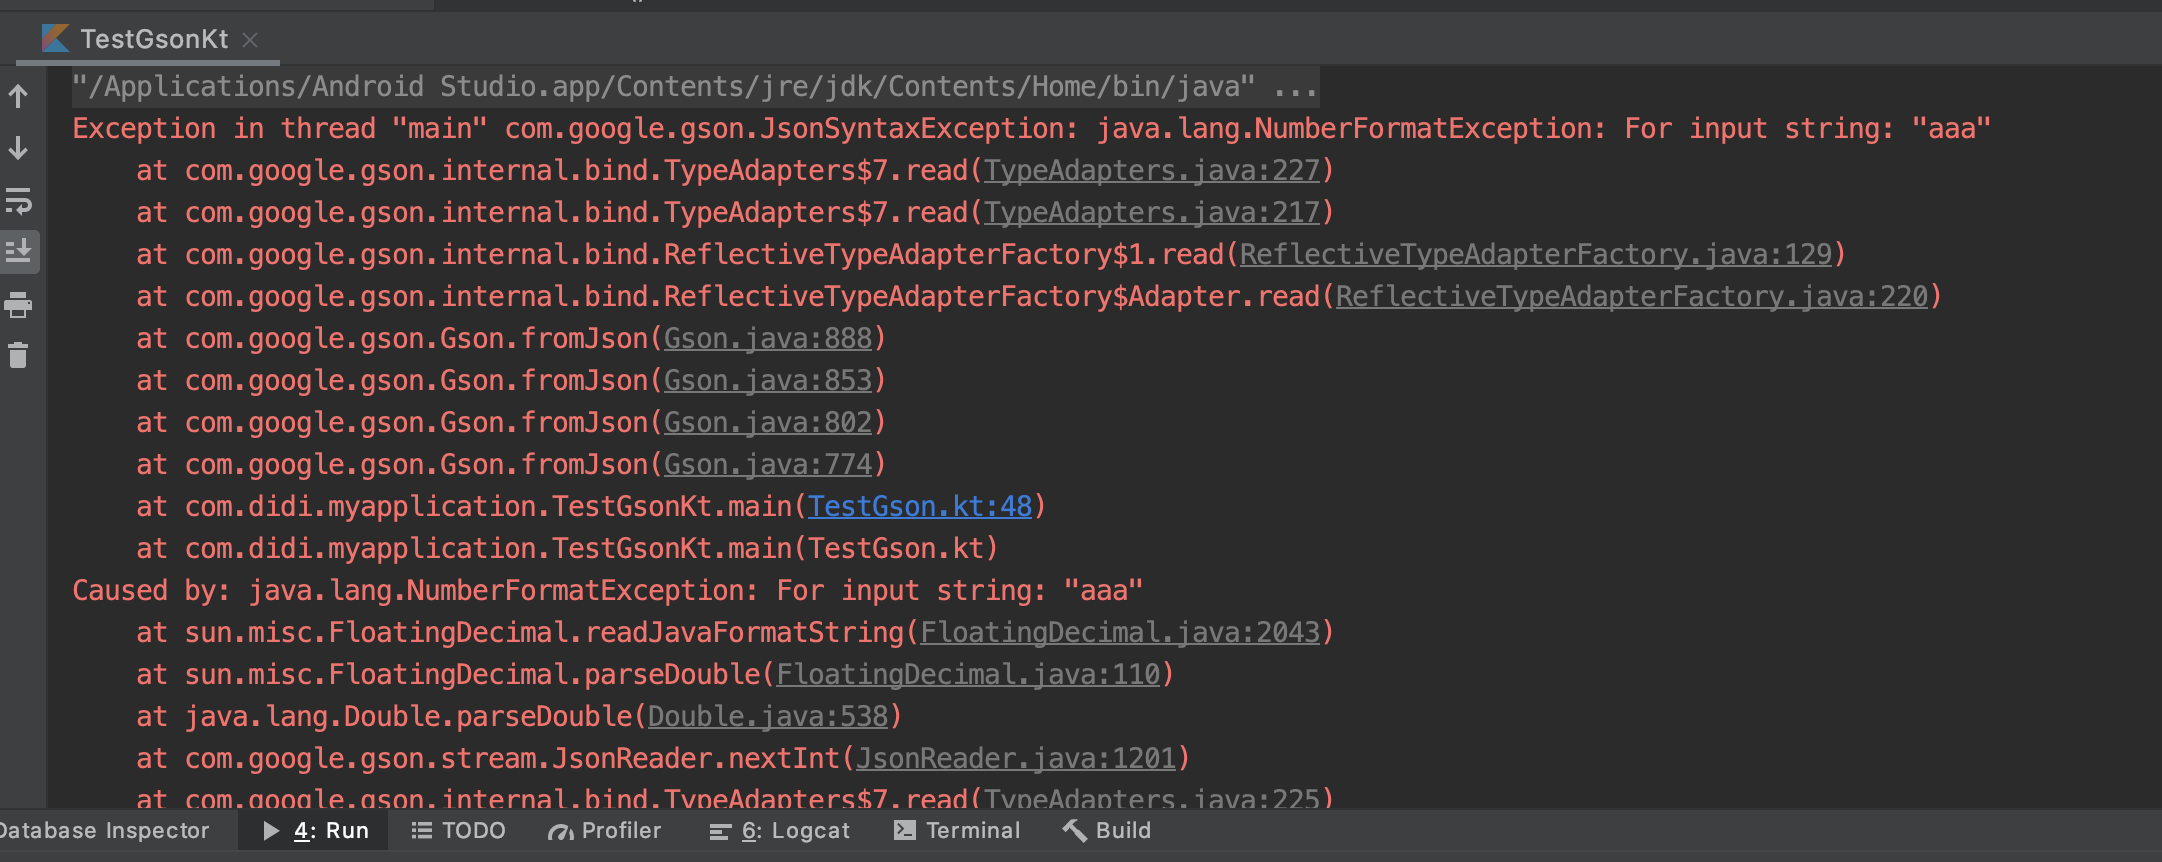This screenshot has width=2162, height=862.
Task: Click the Run play icon in bottom bar
Action: tap(271, 831)
